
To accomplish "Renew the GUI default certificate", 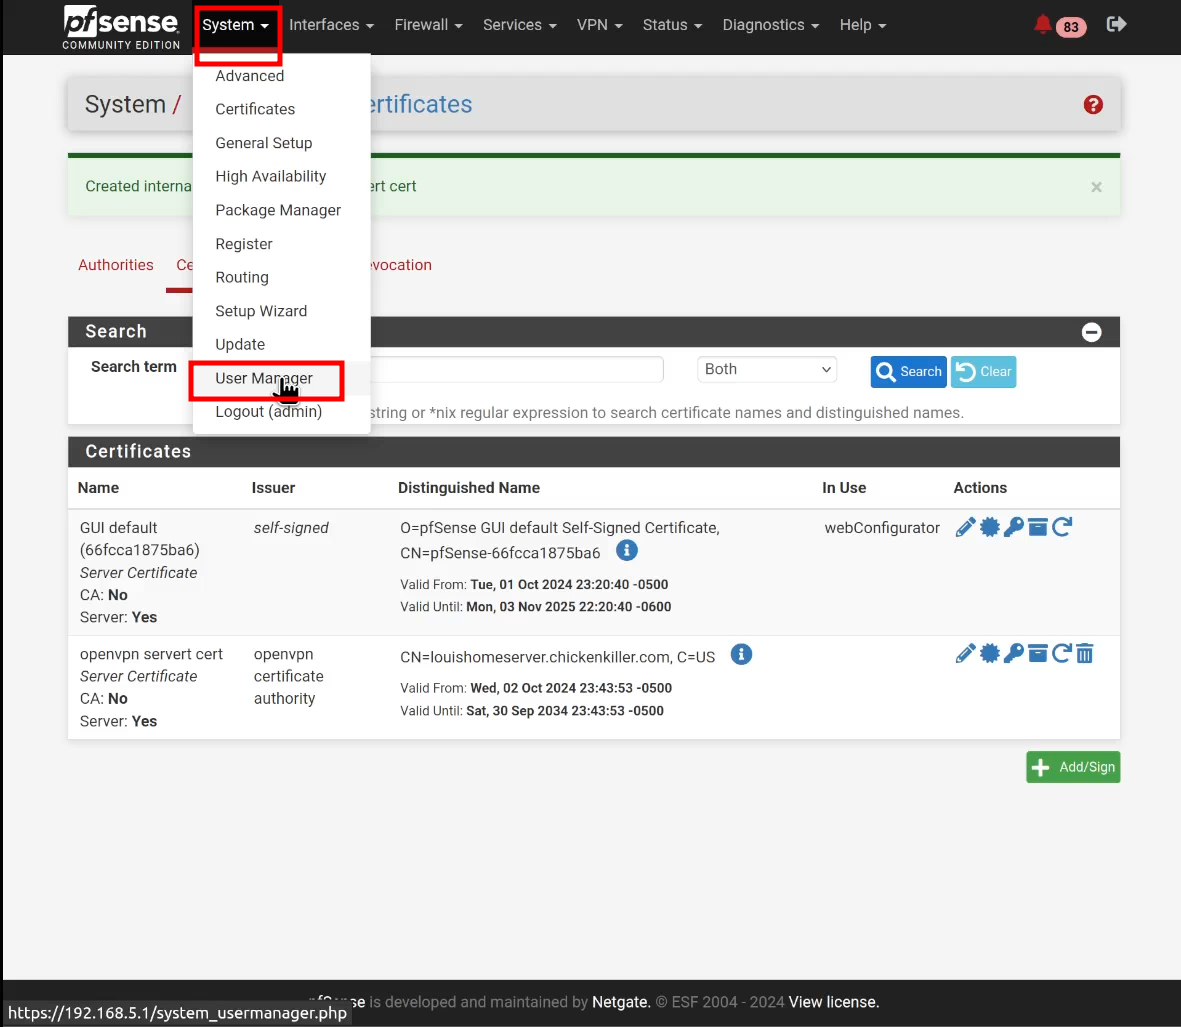I will coord(1062,527).
